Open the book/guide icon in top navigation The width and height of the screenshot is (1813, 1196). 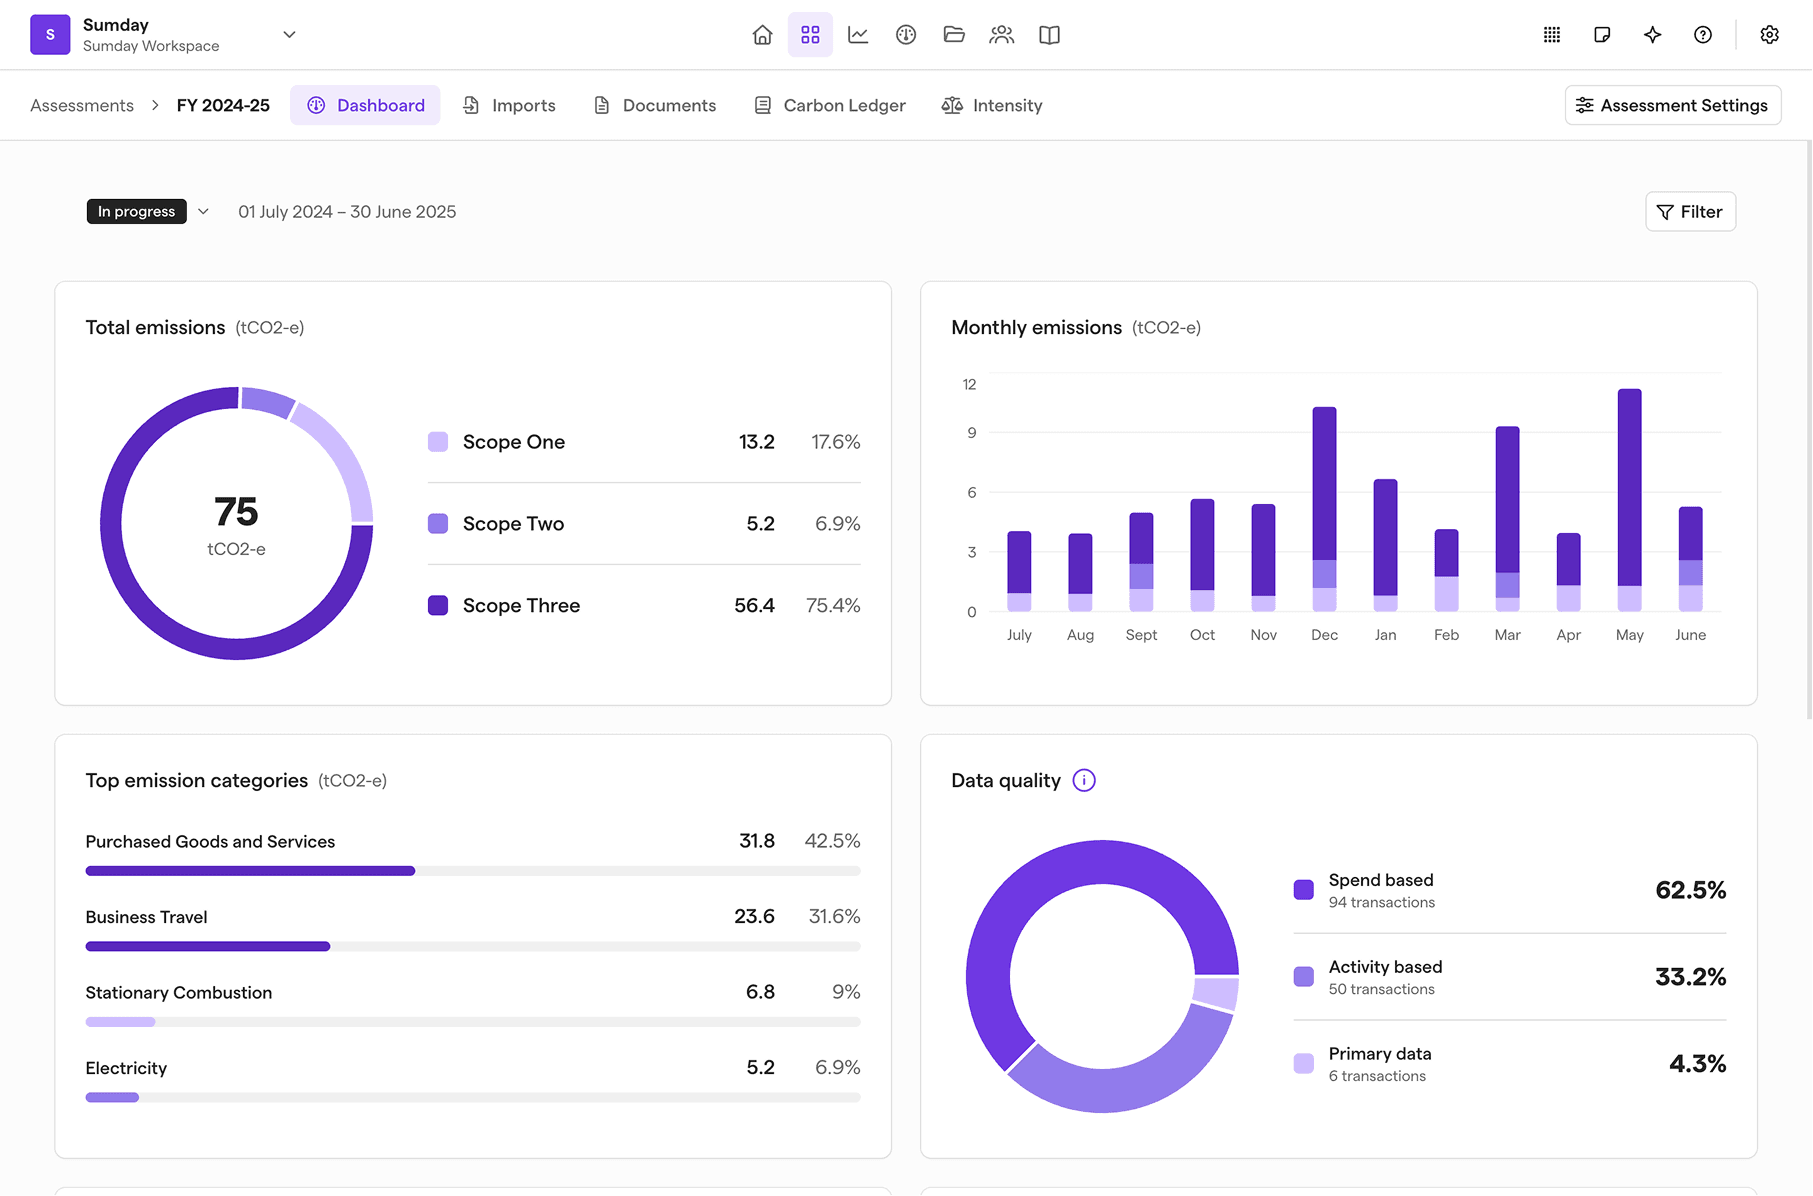(1049, 35)
